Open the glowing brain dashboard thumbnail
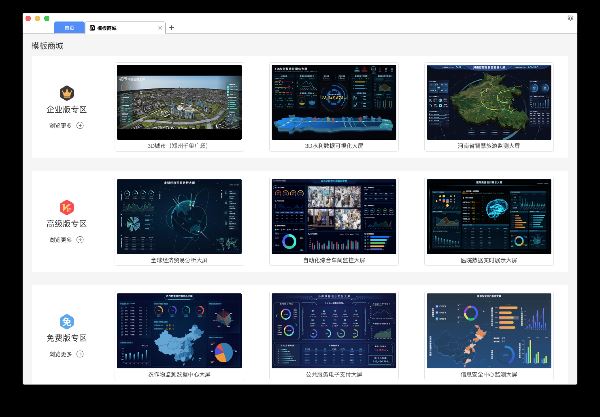Viewport: 600px width, 417px height. tap(489, 216)
